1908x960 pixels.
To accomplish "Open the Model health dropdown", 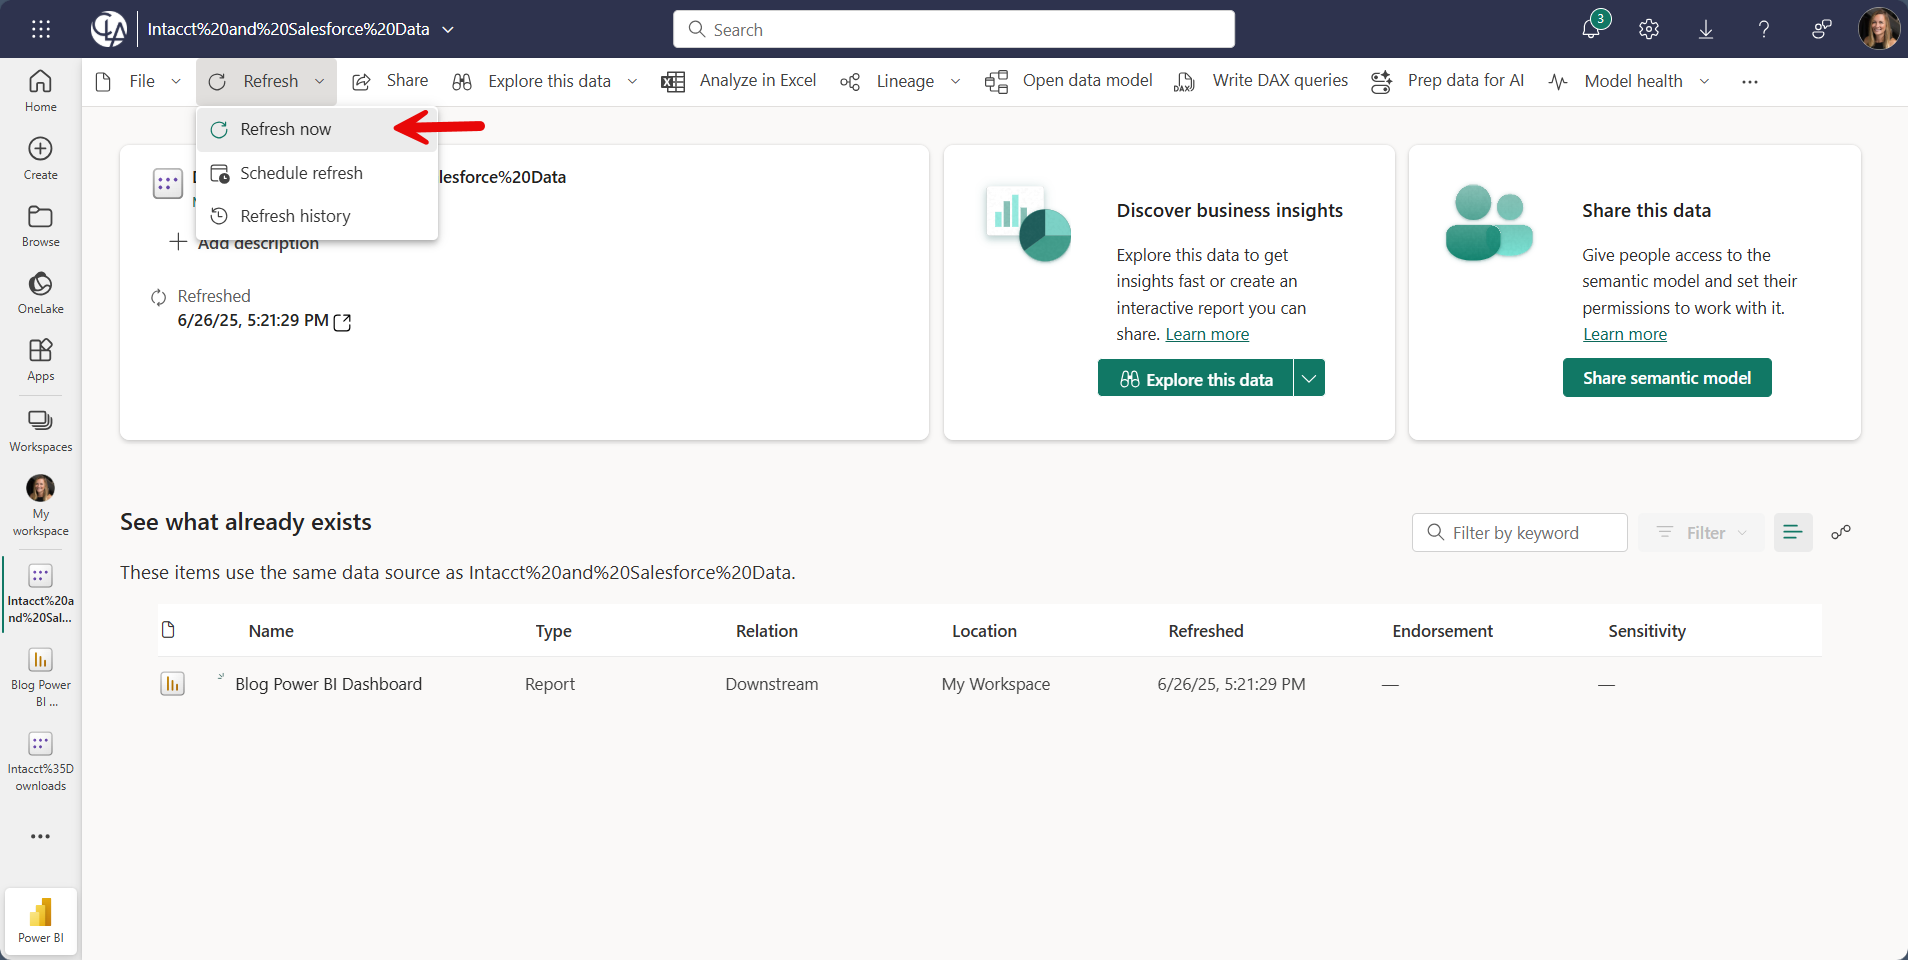I will (1705, 81).
